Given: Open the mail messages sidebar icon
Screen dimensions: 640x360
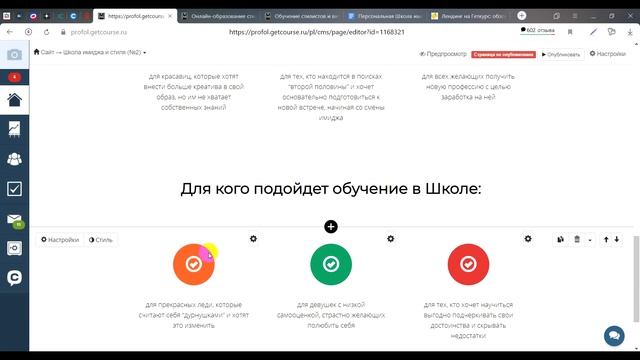Looking at the screenshot, I should point(15,220).
